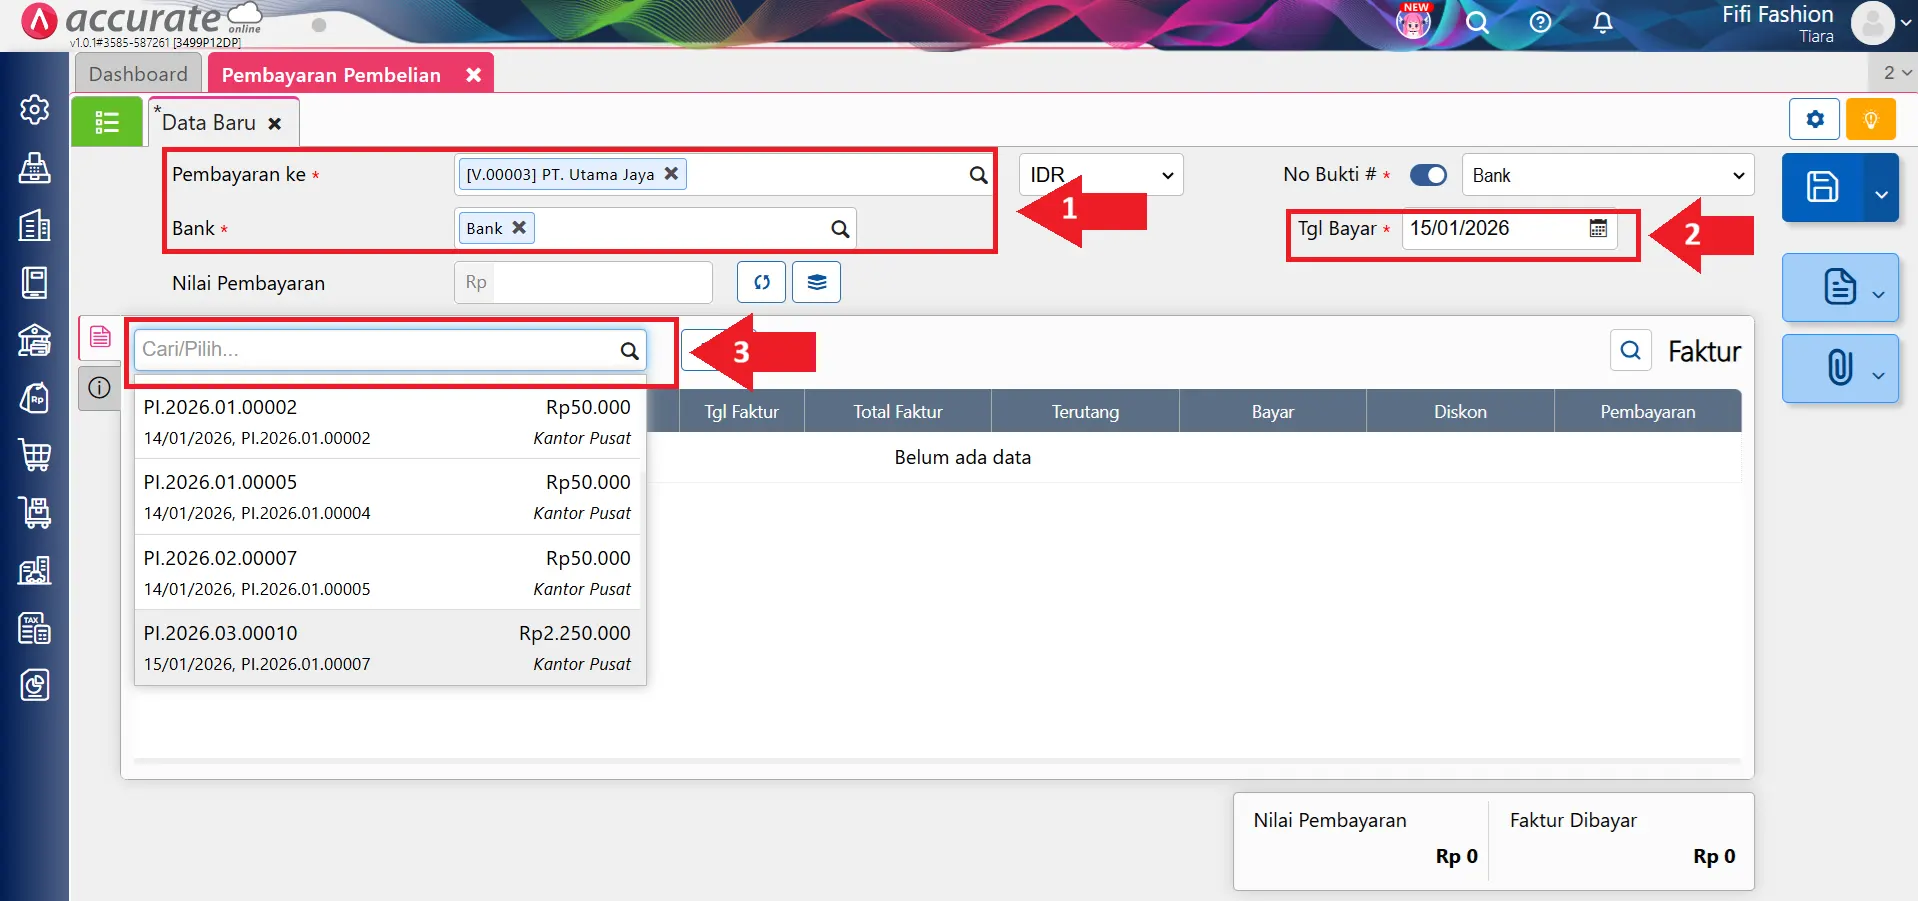Select the Pembayaran Pembelian tab
The image size is (1918, 901).
pos(331,75)
